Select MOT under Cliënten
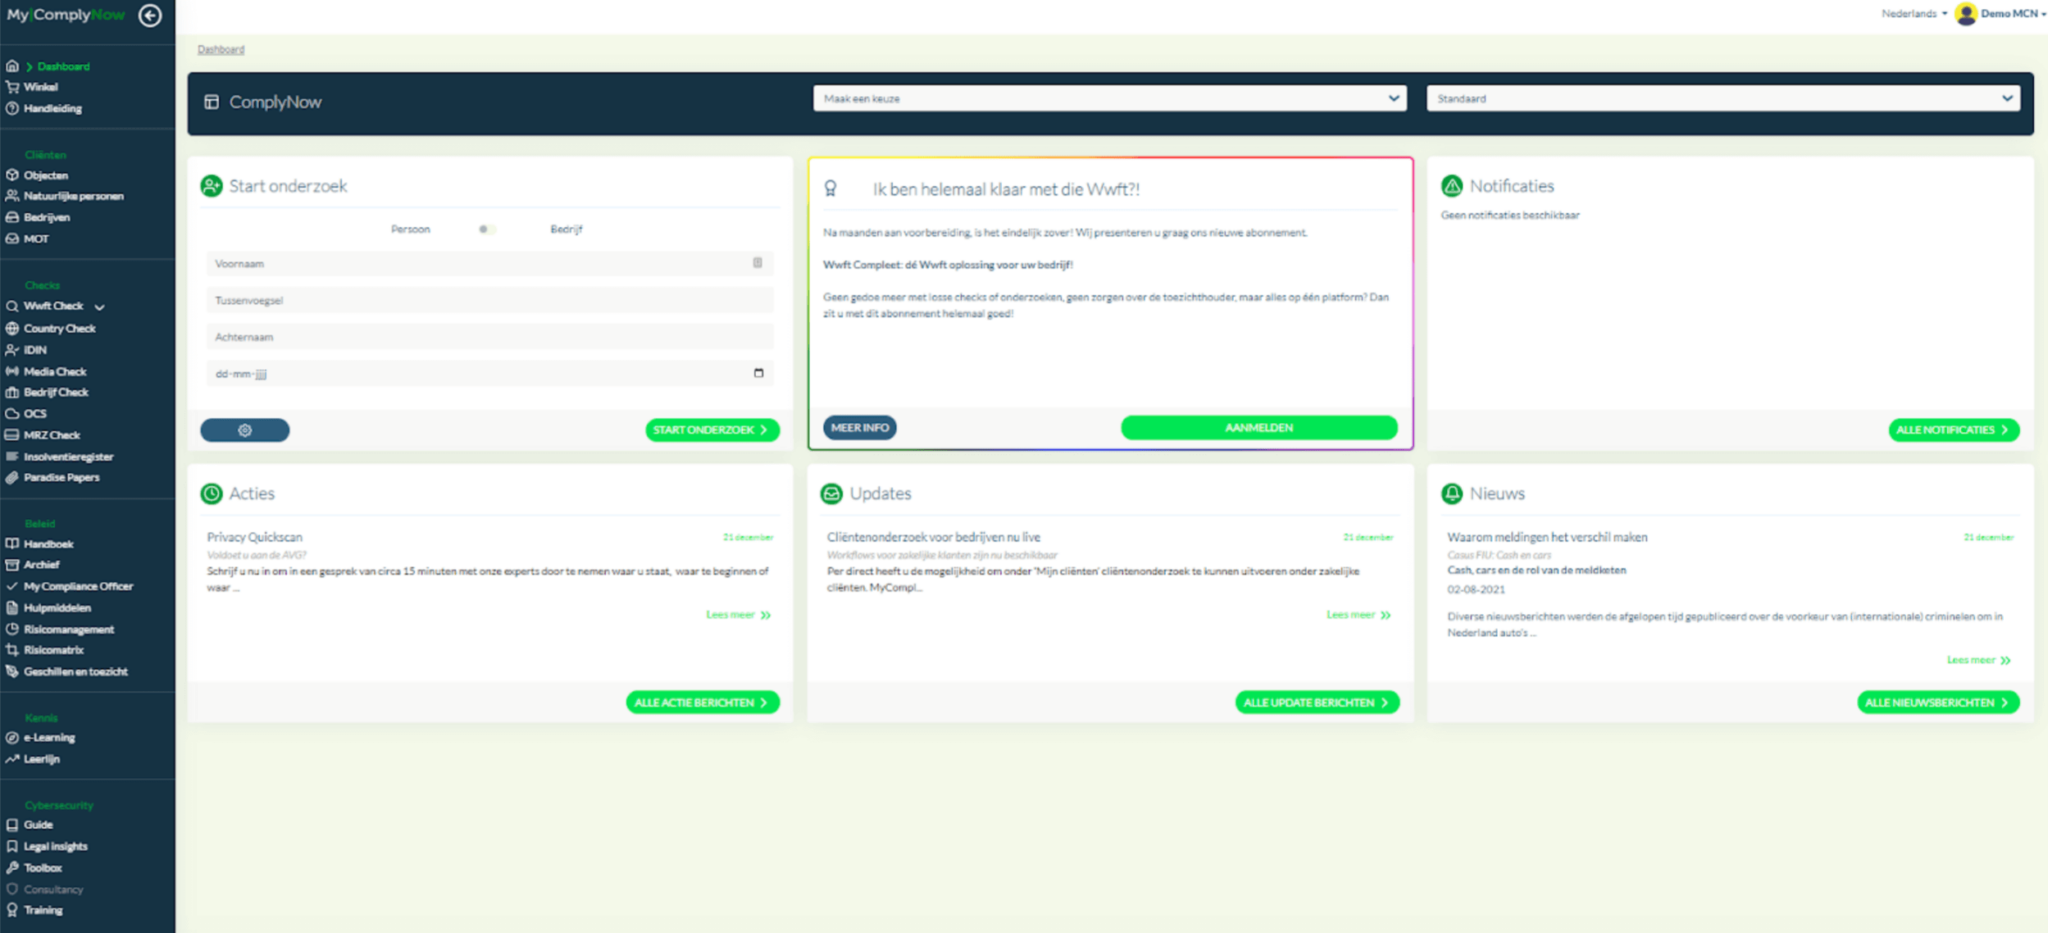Screen dimensions: 2048x933 pos(35,238)
